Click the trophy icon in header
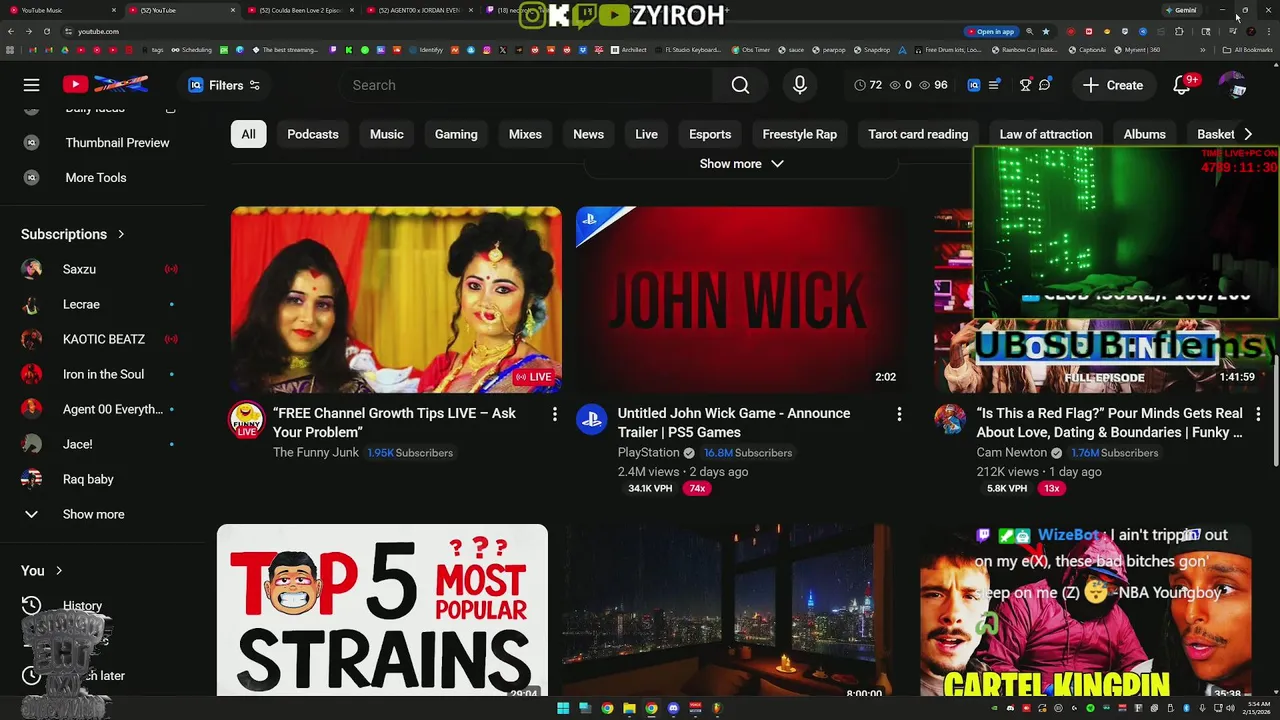Viewport: 1280px width, 720px height. coord(1025,85)
